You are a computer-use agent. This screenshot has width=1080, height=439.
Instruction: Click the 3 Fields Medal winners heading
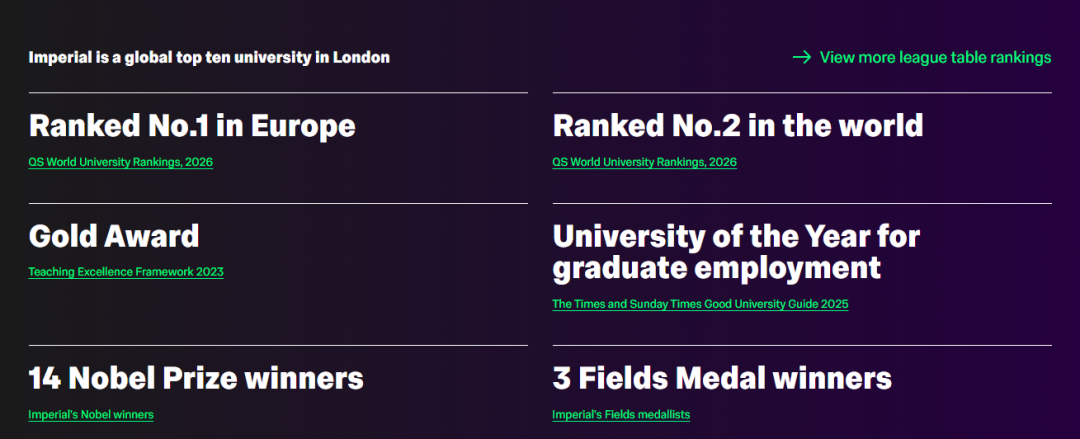[x=721, y=378]
